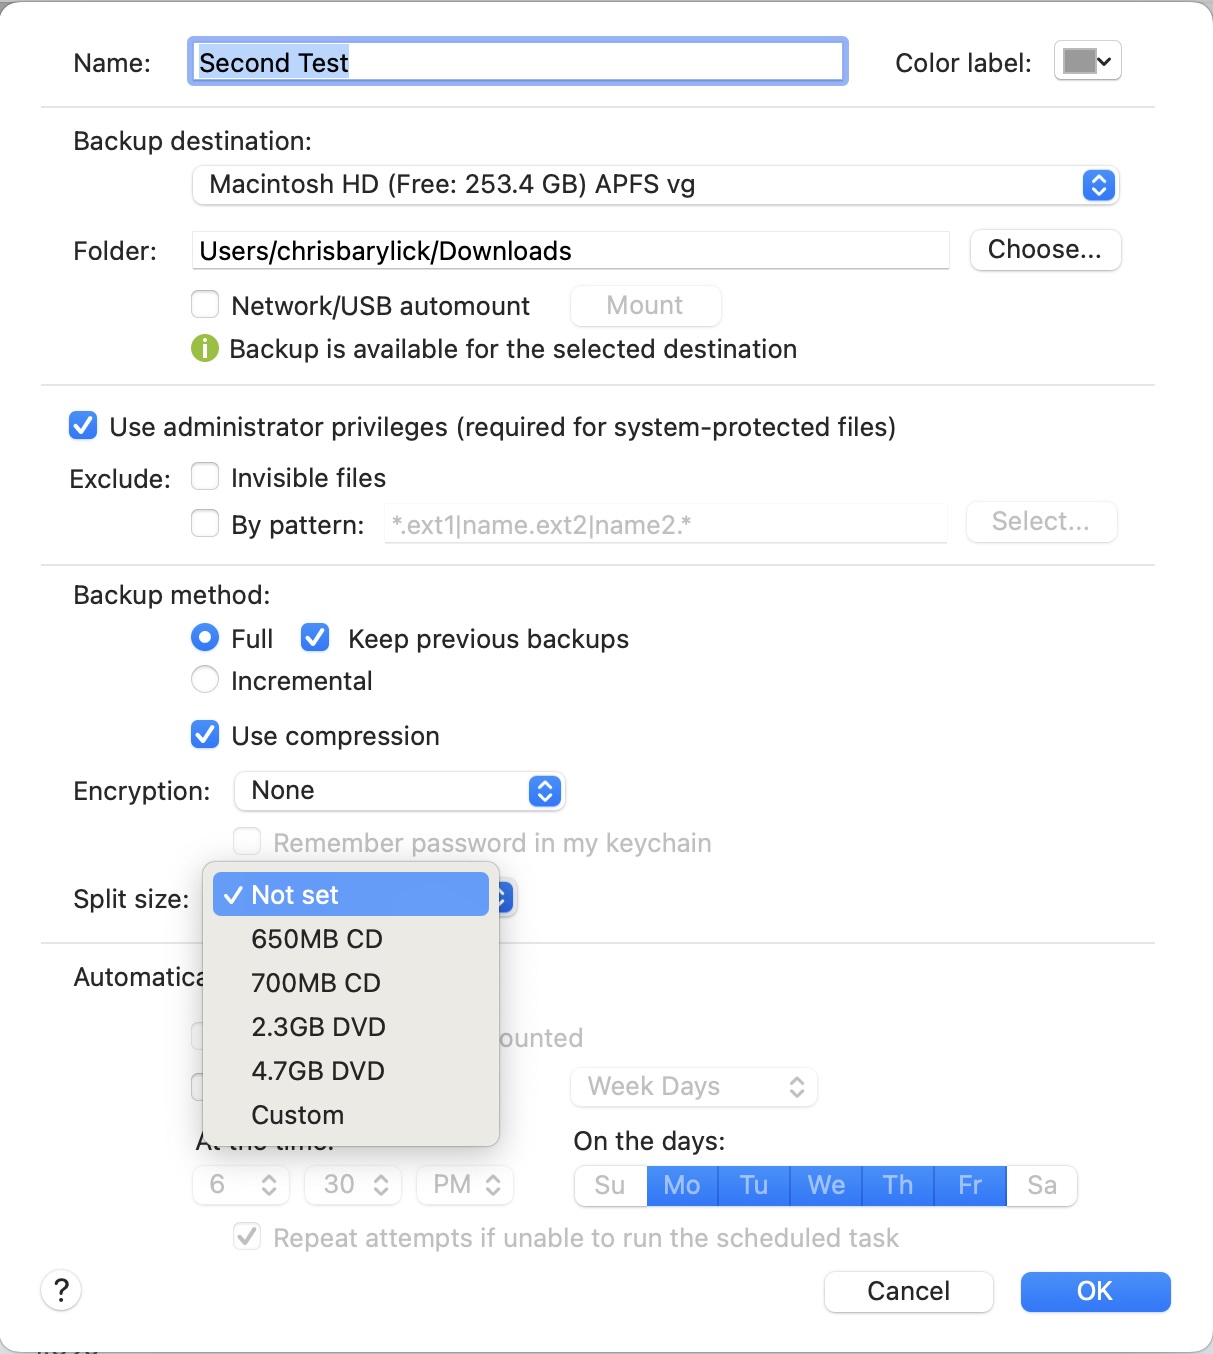
Task: Exclude invisible files from backup
Action: (204, 476)
